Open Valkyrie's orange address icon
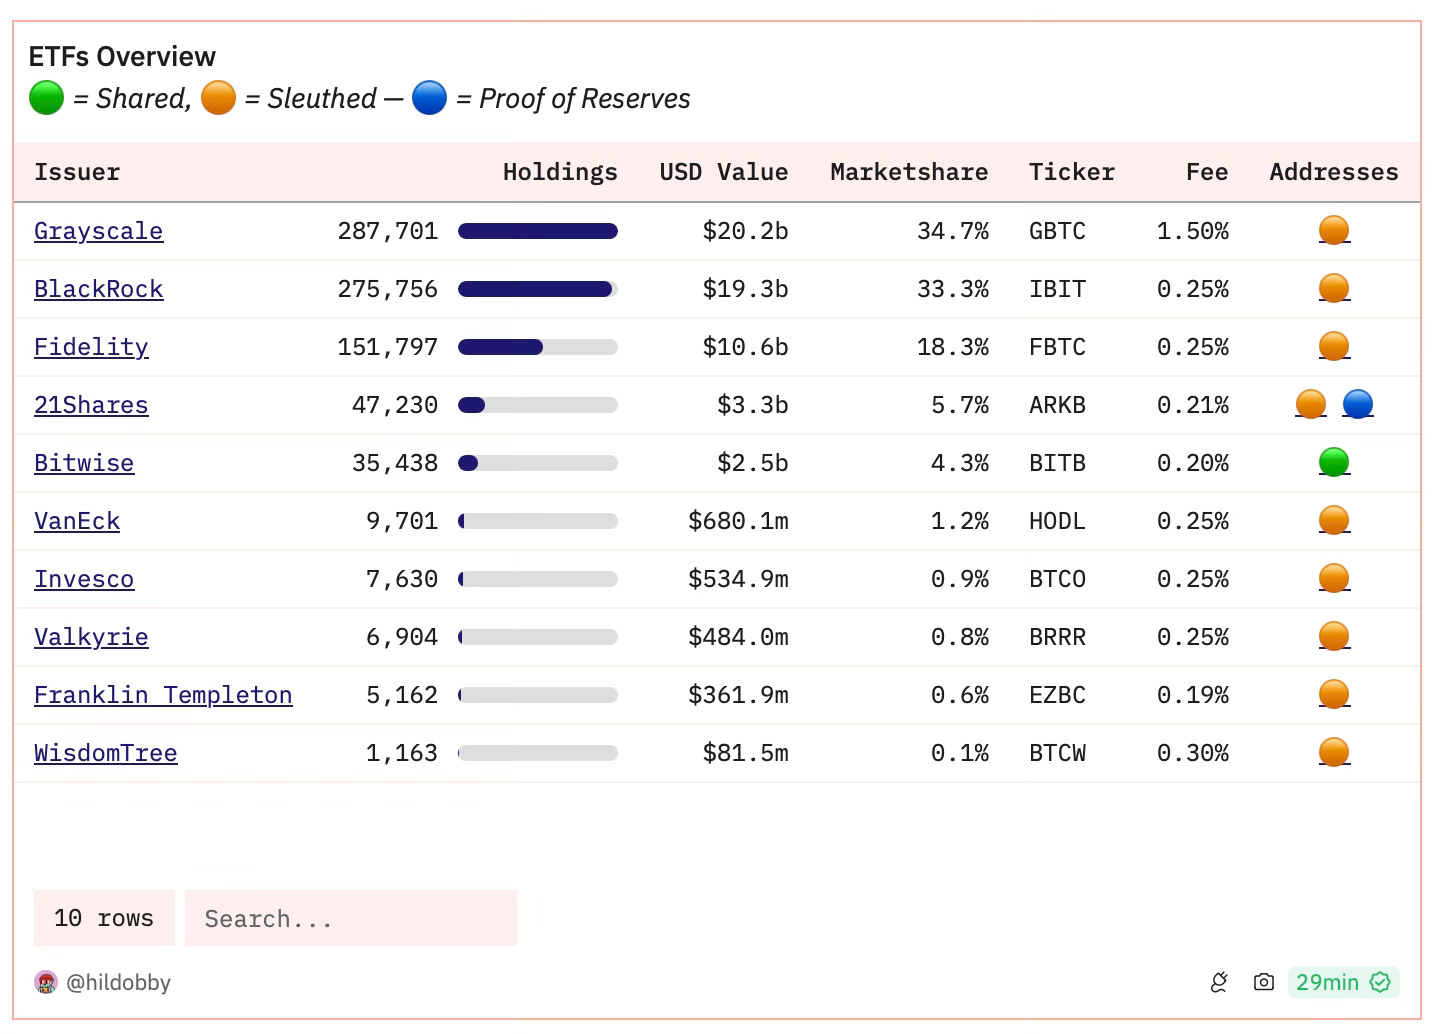This screenshot has height=1034, width=1432. (x=1334, y=637)
